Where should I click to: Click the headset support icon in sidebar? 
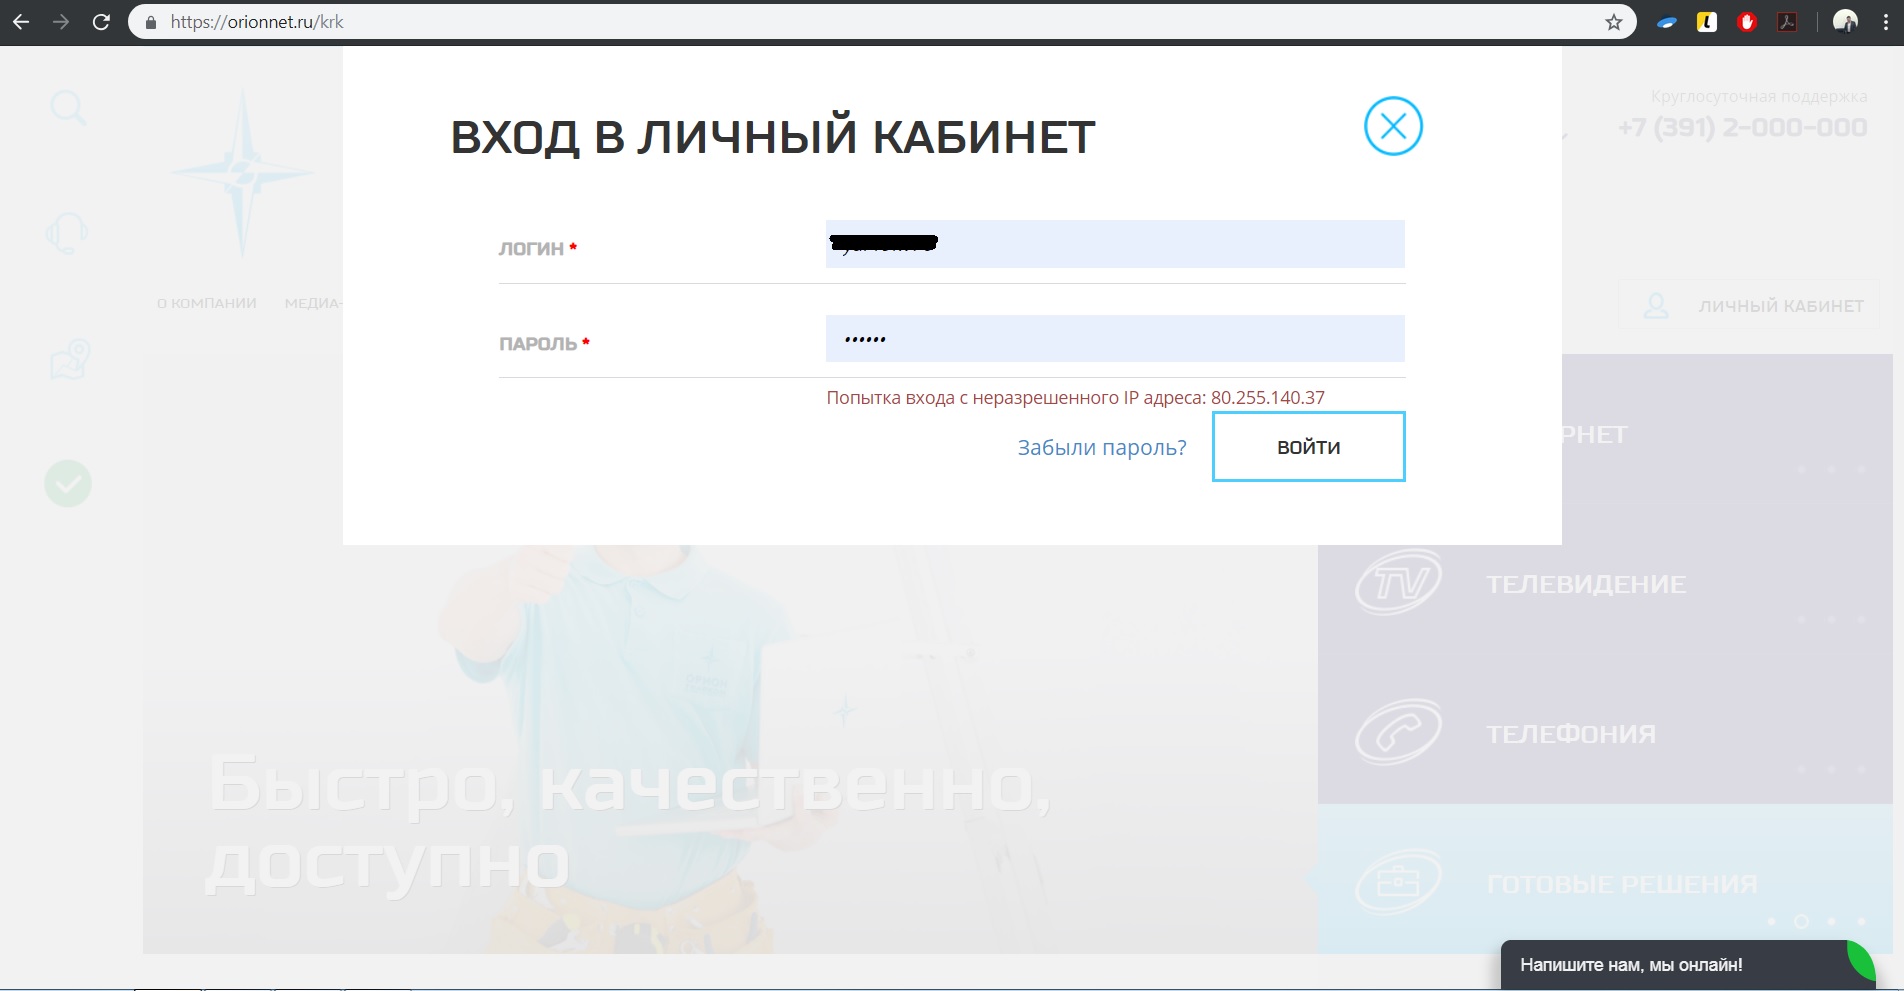(67, 233)
